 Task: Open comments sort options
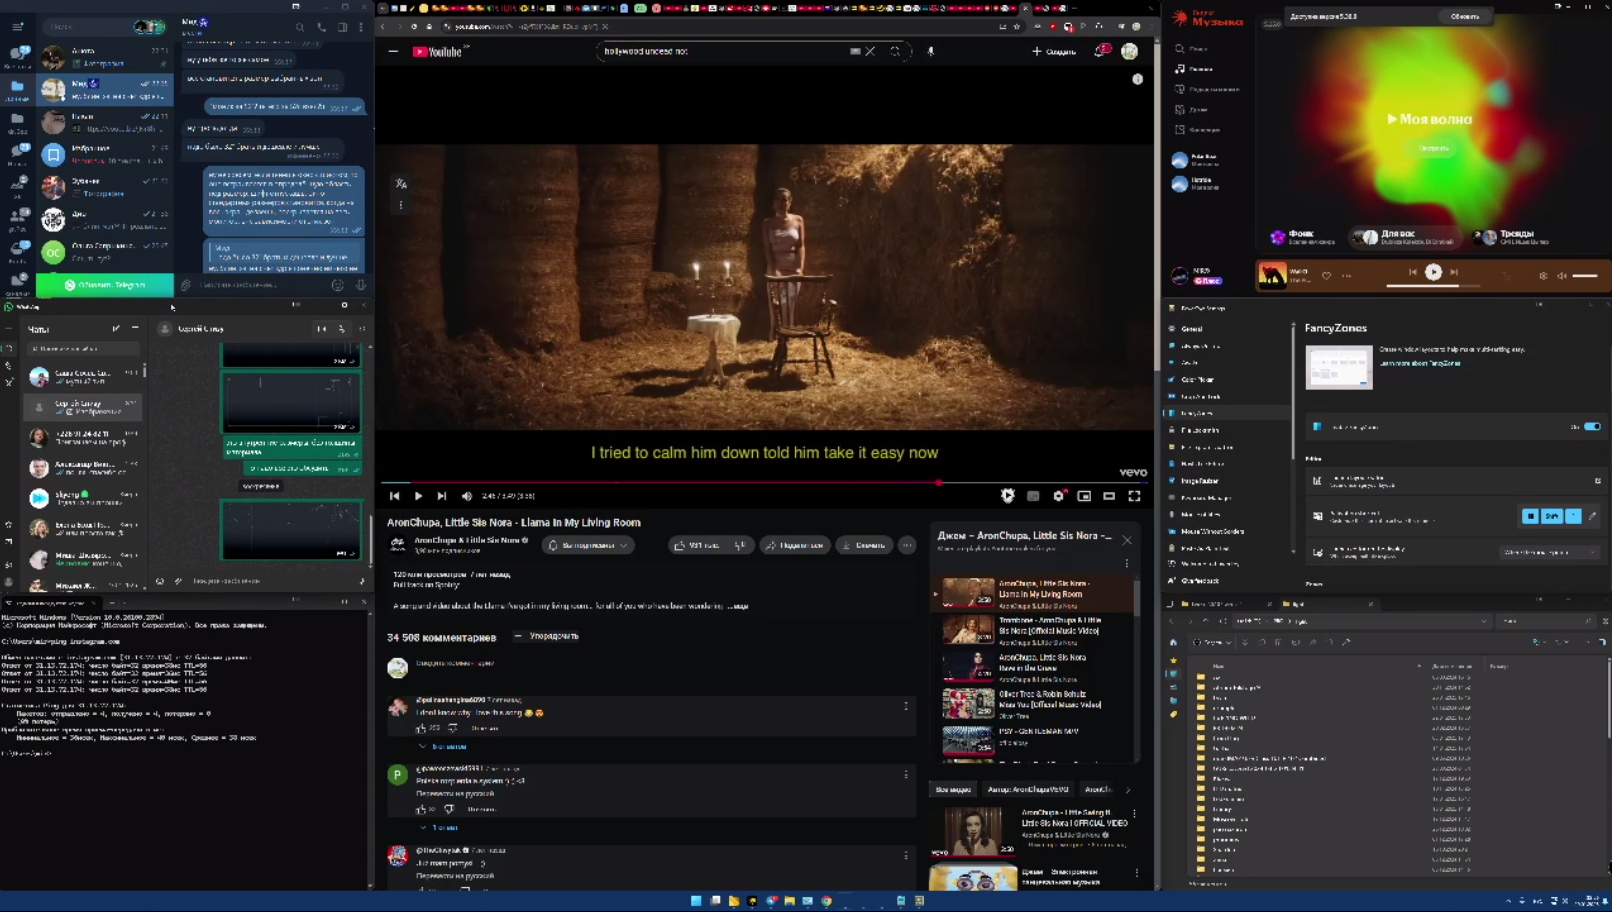[x=546, y=636]
